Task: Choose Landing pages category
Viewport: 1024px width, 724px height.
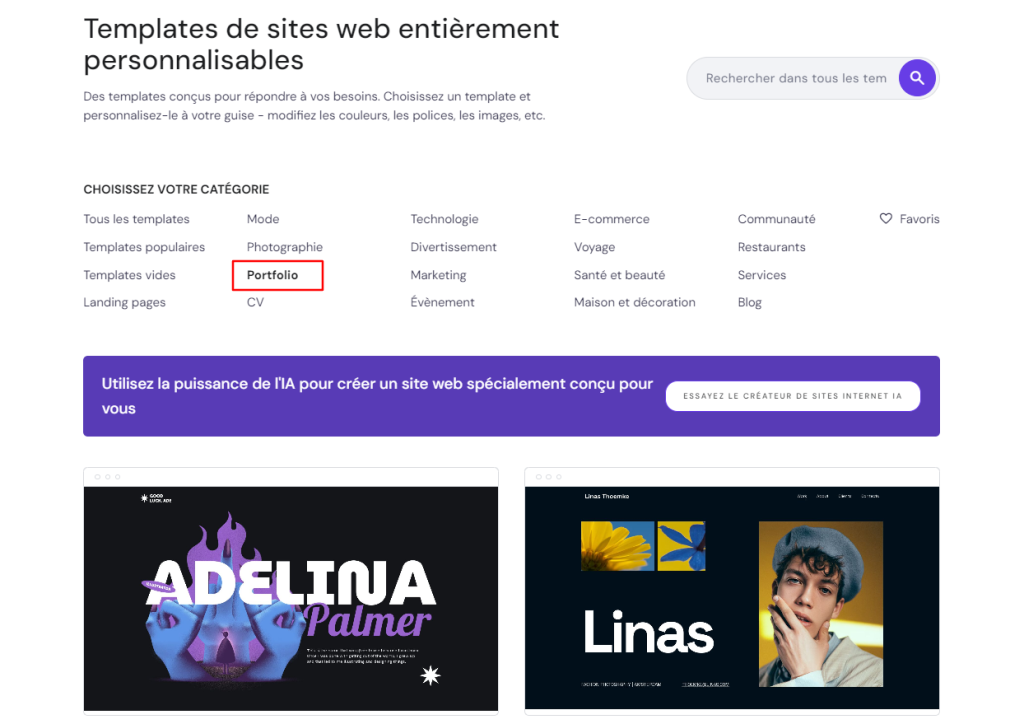Action: click(124, 302)
